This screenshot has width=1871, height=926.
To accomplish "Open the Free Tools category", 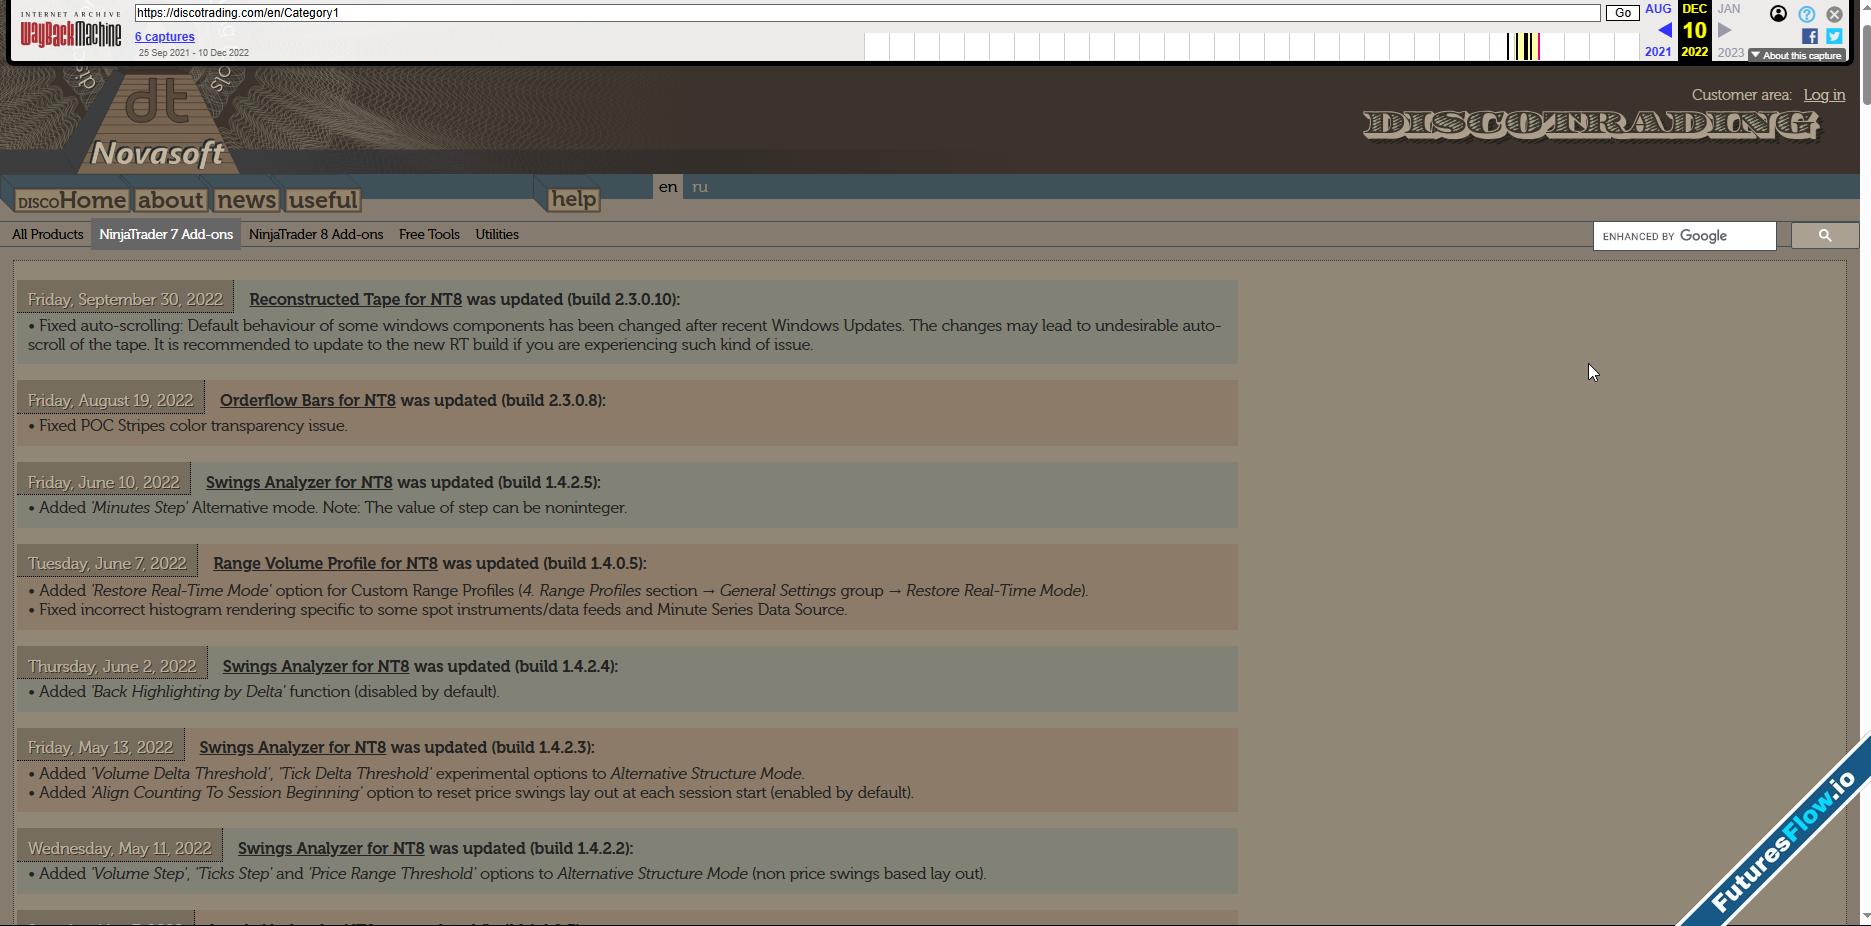I will point(429,235).
